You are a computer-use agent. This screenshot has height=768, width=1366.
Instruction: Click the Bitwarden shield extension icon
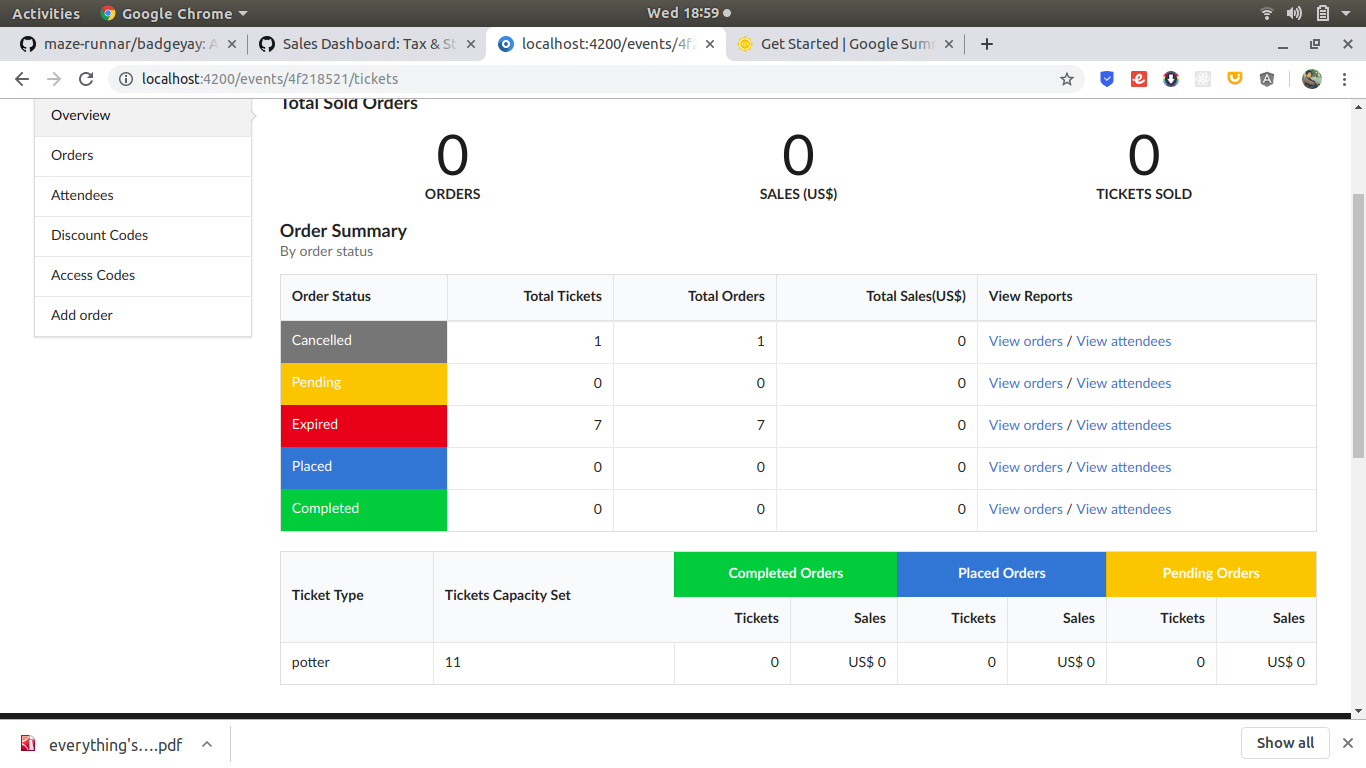click(x=1107, y=79)
